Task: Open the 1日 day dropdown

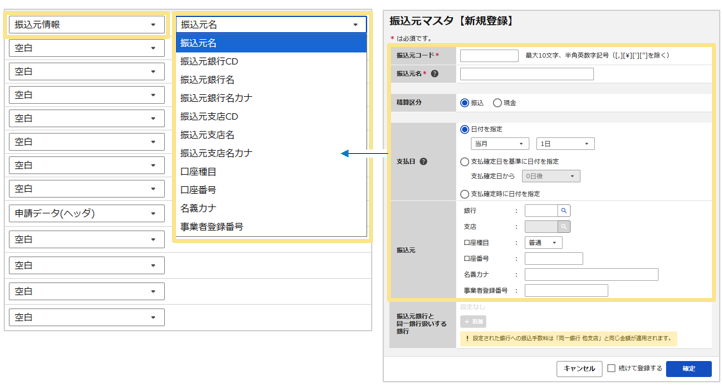Action: (x=565, y=144)
